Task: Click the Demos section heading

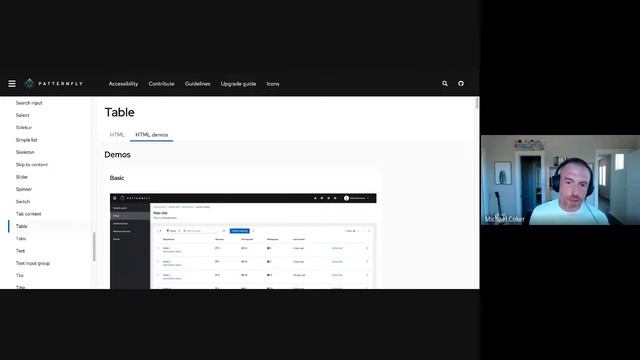Action: [118, 155]
